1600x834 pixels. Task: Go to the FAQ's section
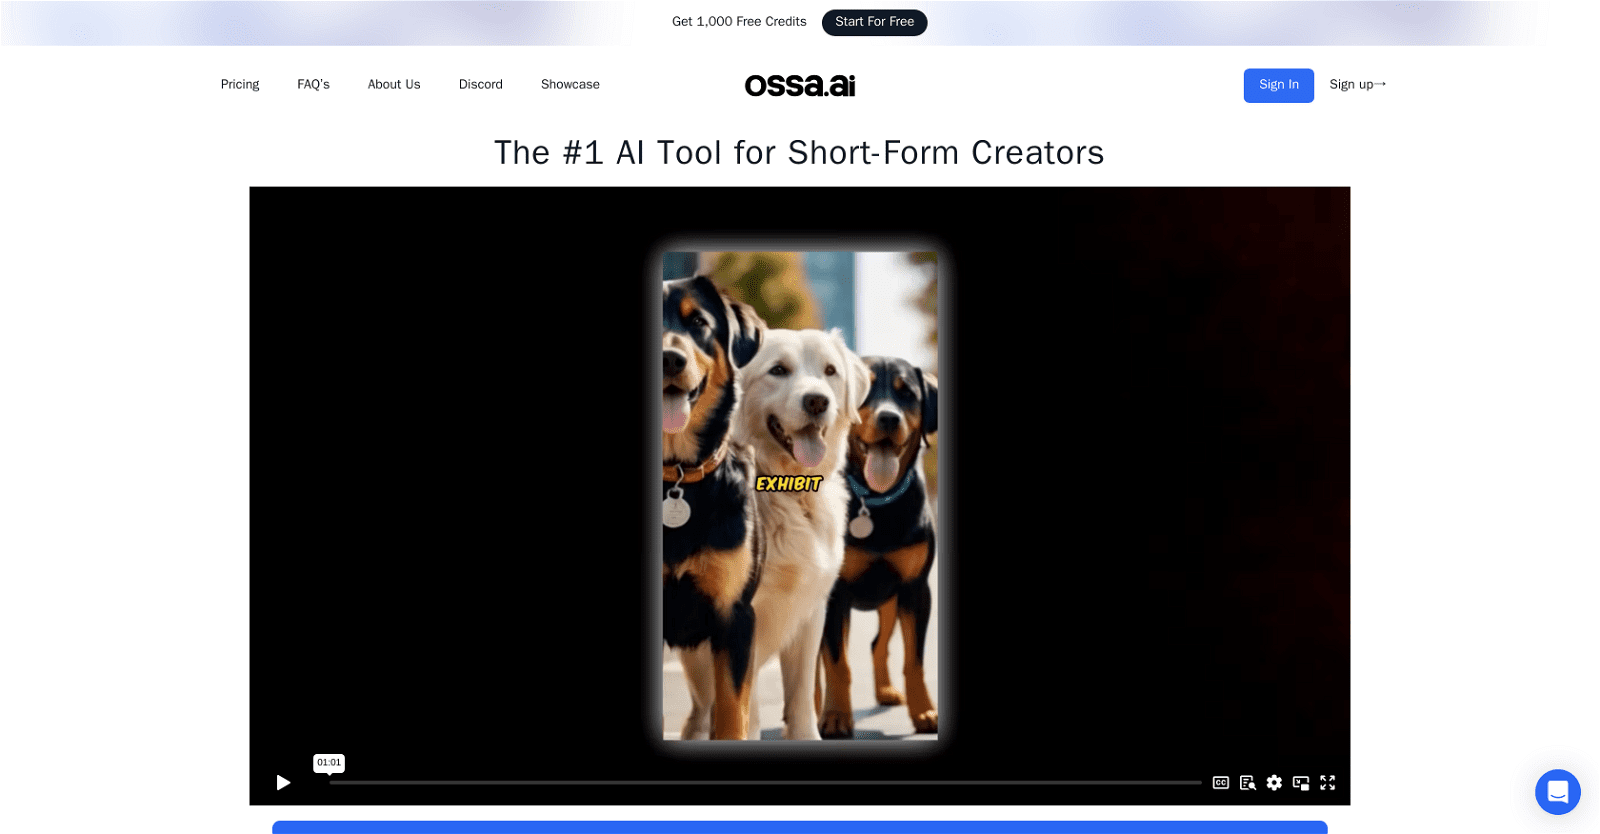click(x=313, y=85)
